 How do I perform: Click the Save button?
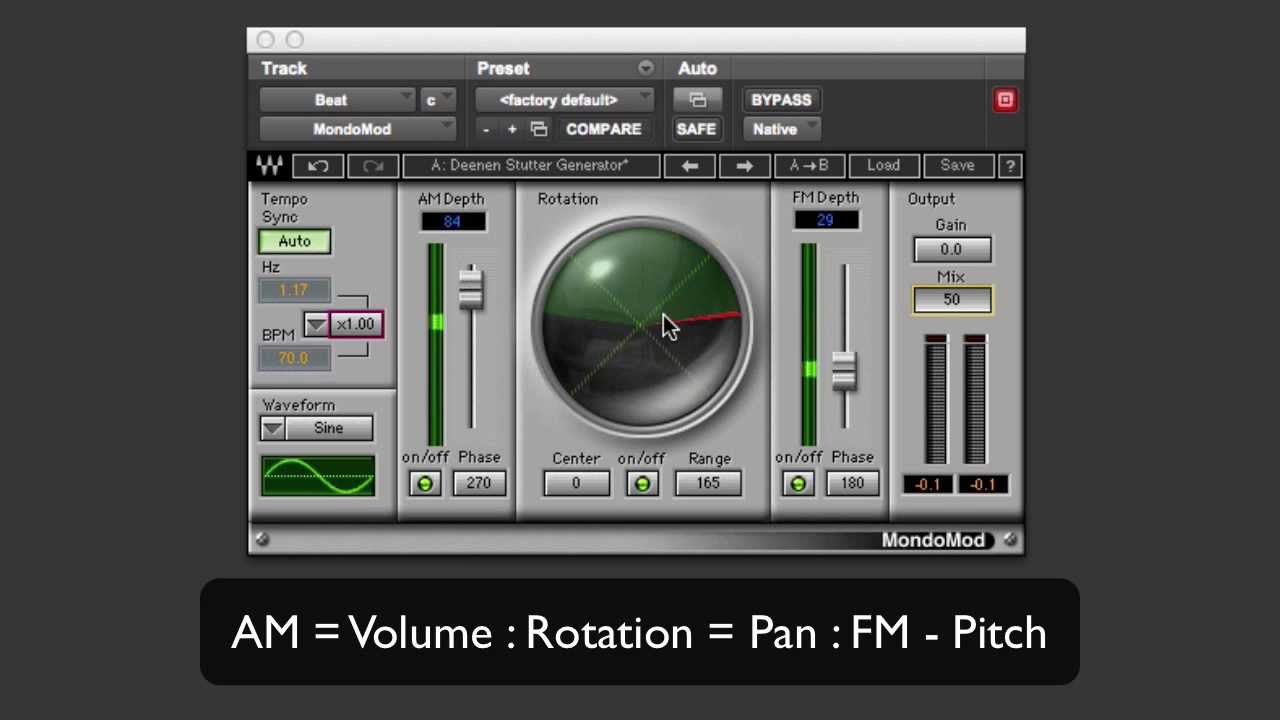coord(957,166)
